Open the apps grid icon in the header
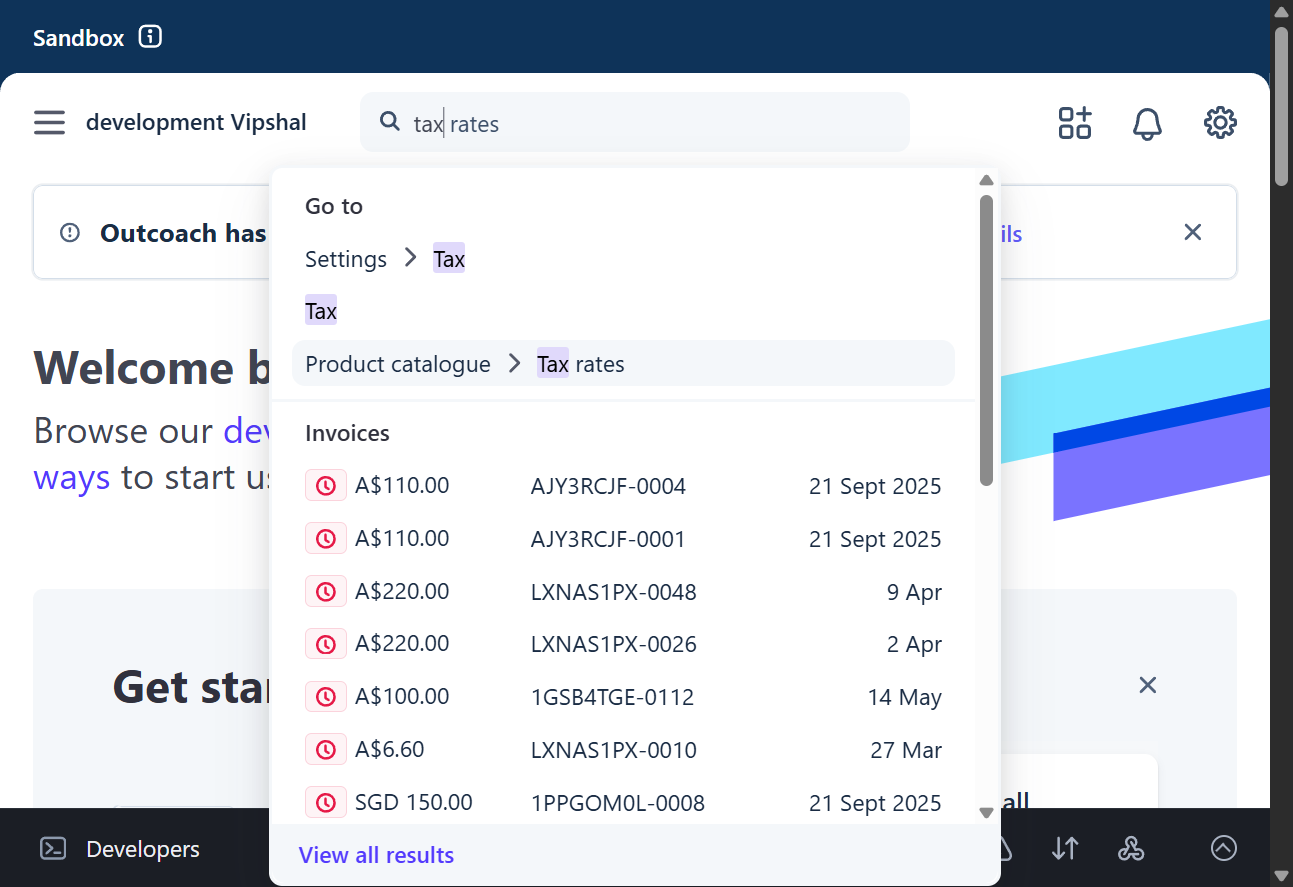Screen dimensions: 1293x887 pos(1075,123)
